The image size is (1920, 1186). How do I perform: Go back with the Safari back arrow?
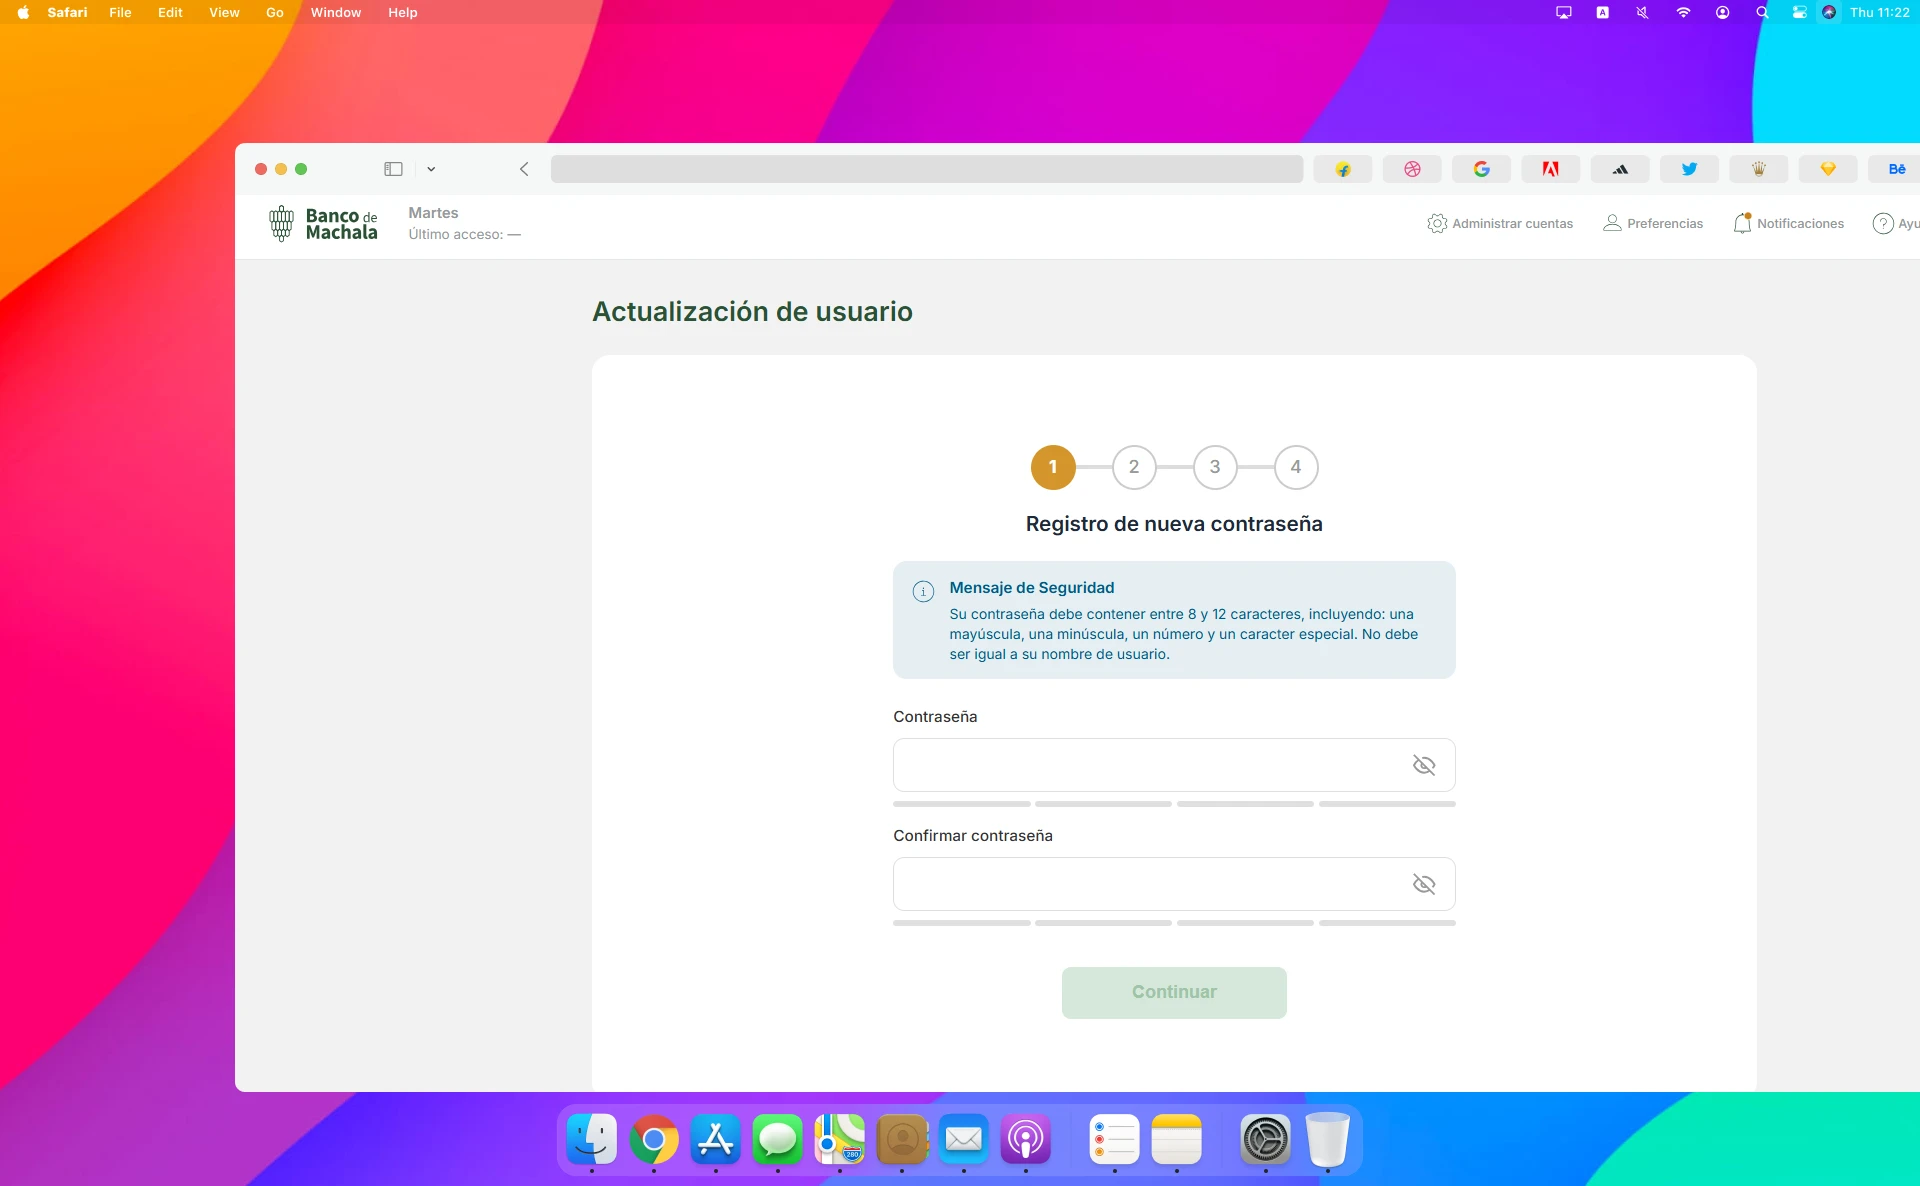[x=524, y=169]
